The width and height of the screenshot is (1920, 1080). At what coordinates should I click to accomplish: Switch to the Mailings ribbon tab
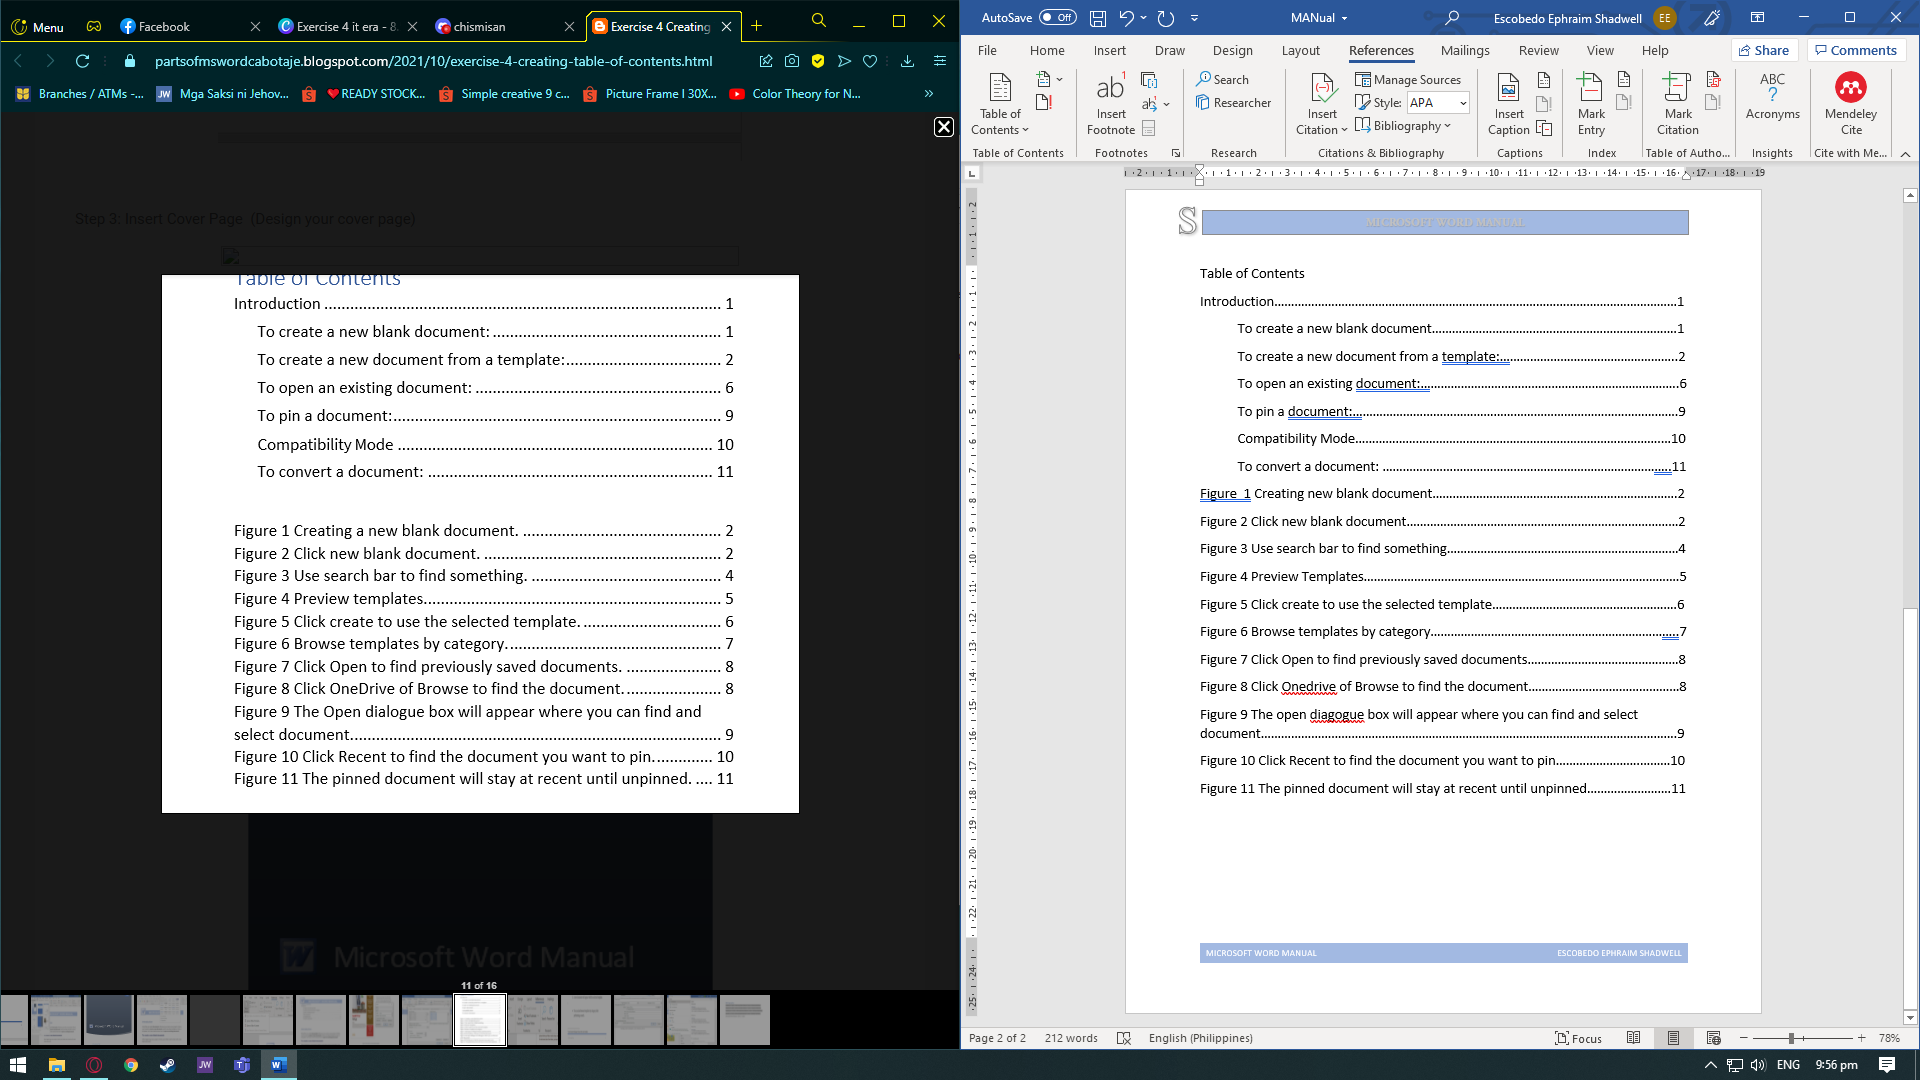(1465, 50)
